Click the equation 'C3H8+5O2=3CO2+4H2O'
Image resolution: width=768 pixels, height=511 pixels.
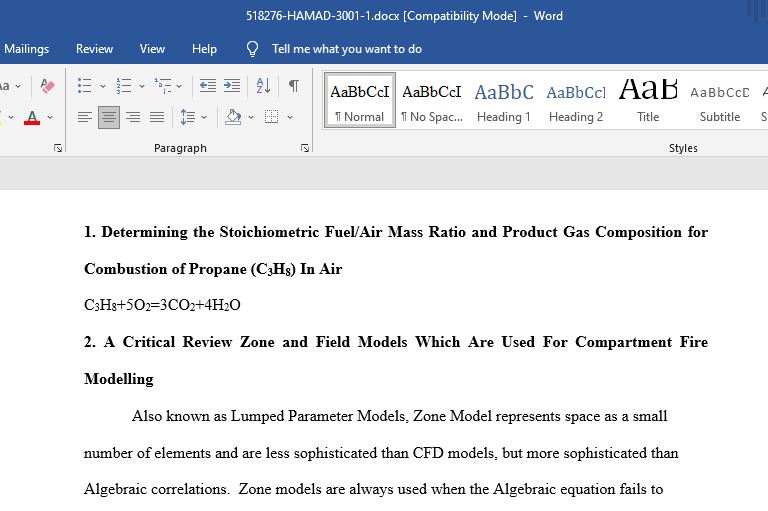point(162,305)
